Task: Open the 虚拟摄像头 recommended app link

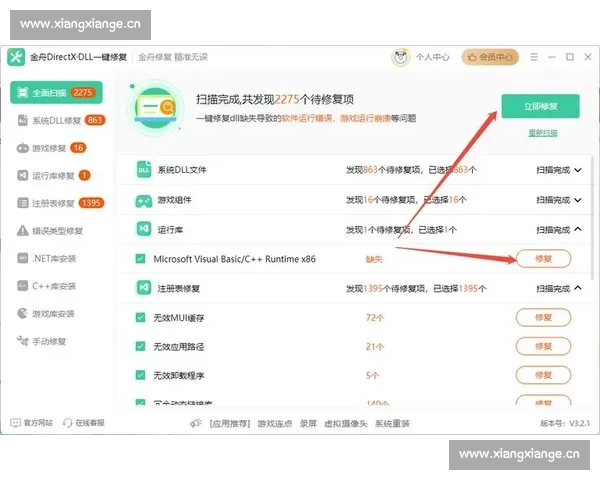Action: tap(346, 423)
